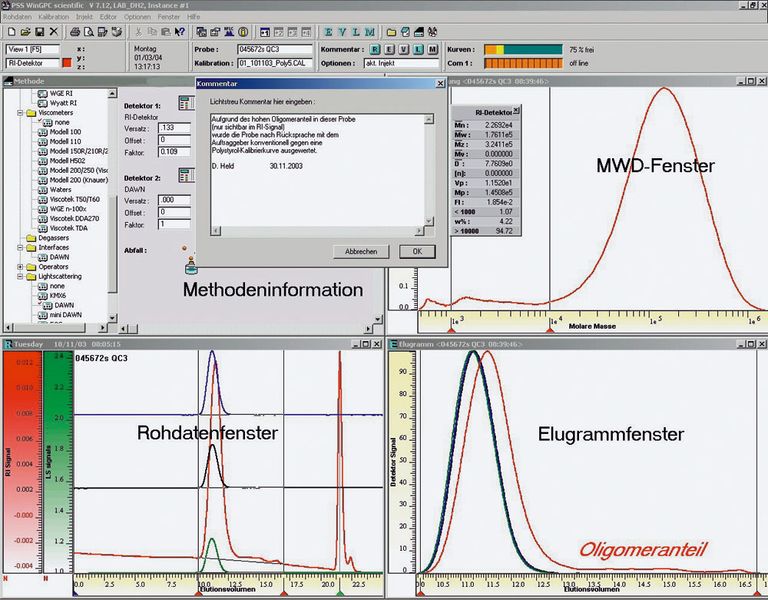Click the copy toolbar icon

coord(152,32)
